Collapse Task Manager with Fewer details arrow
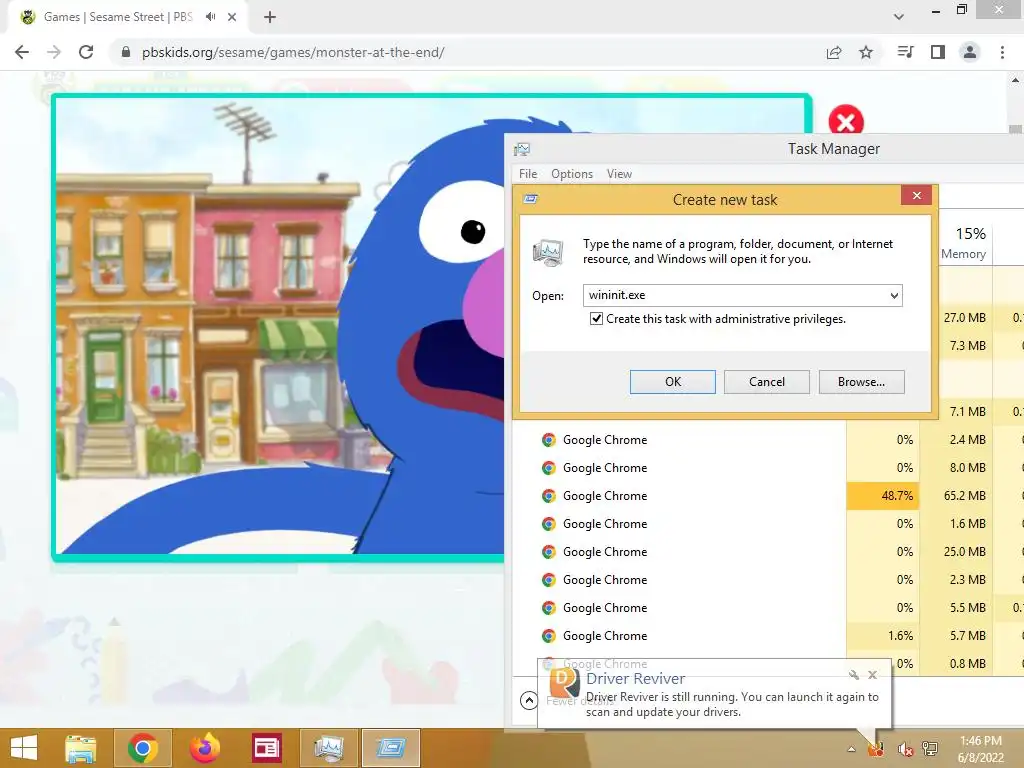The height and width of the screenshot is (768, 1024). point(529,701)
